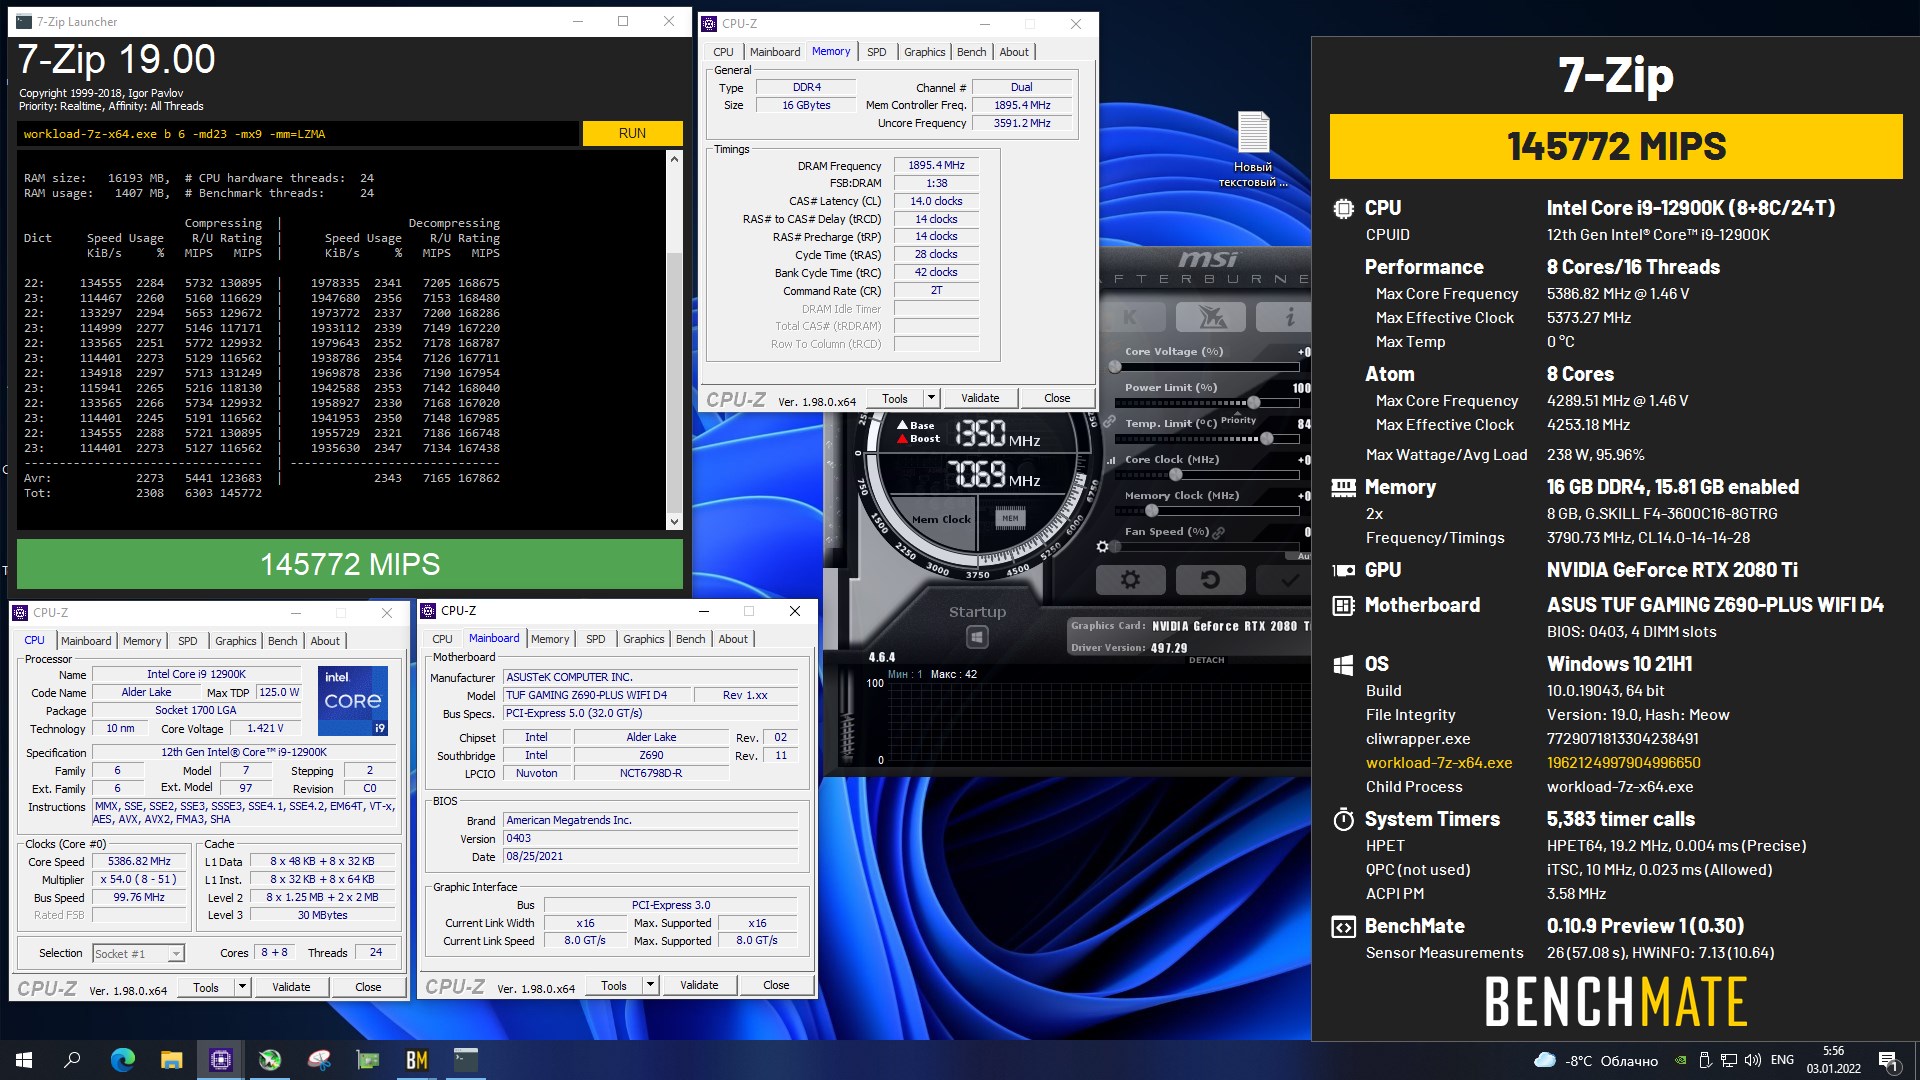Switch to Graphics tab in Memory CPU-Z window
This screenshot has width=1920, height=1080.
[x=924, y=52]
